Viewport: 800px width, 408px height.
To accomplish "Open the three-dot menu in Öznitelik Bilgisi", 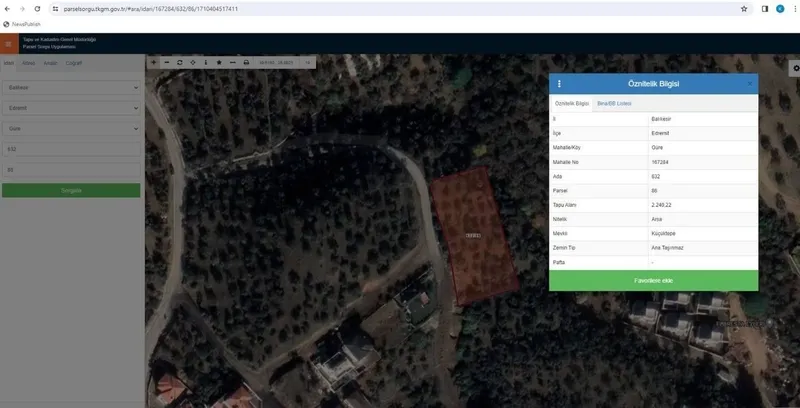I will [559, 84].
